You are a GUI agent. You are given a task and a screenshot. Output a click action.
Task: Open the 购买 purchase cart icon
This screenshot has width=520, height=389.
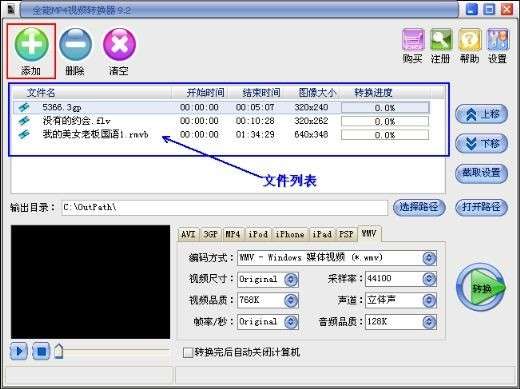point(413,40)
